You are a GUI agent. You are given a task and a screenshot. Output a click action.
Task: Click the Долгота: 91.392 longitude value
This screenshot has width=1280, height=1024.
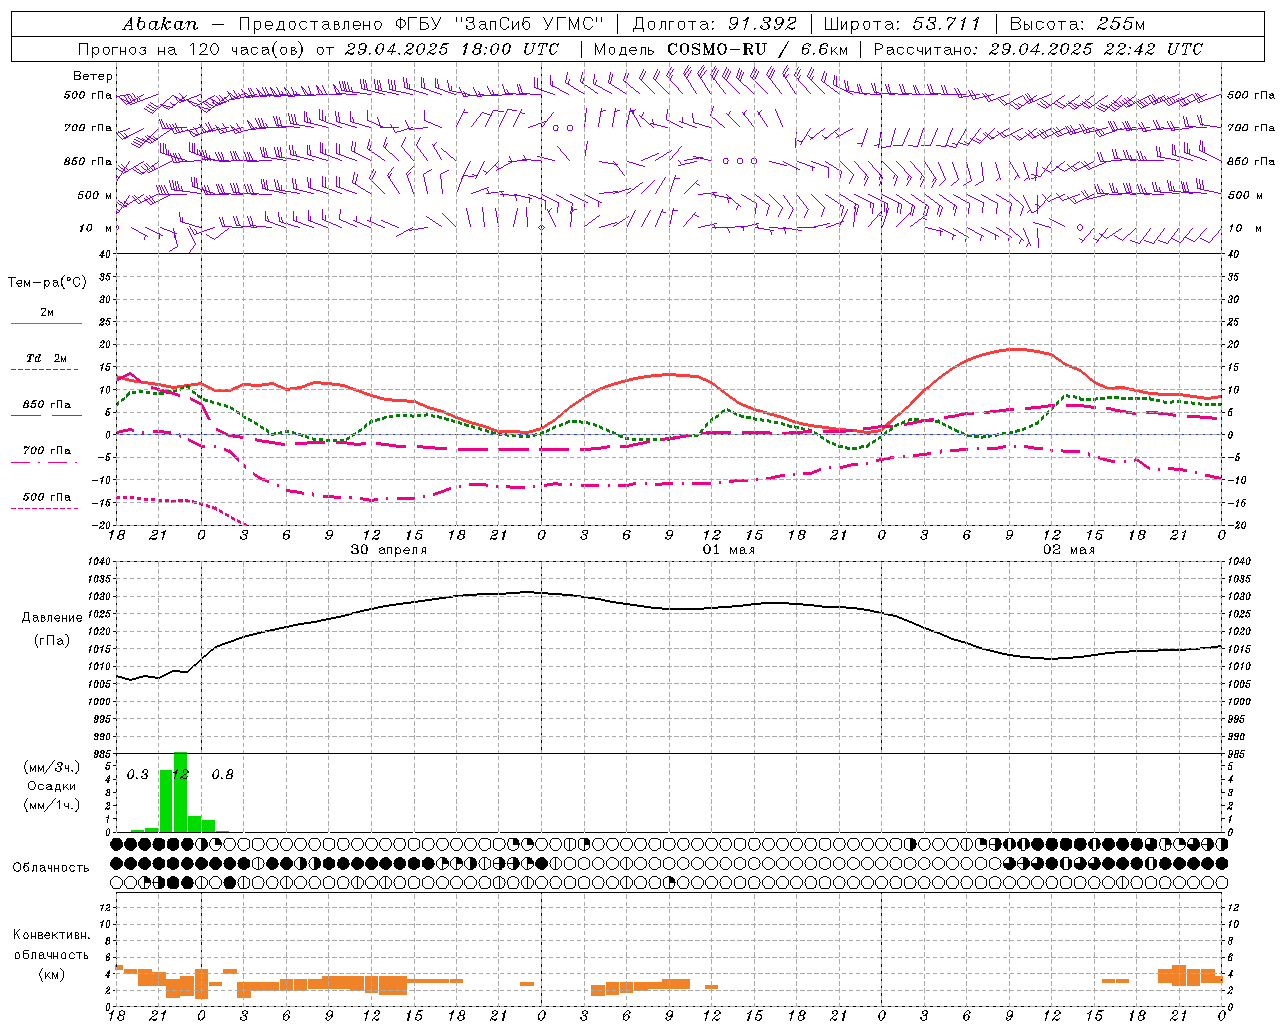715,24
